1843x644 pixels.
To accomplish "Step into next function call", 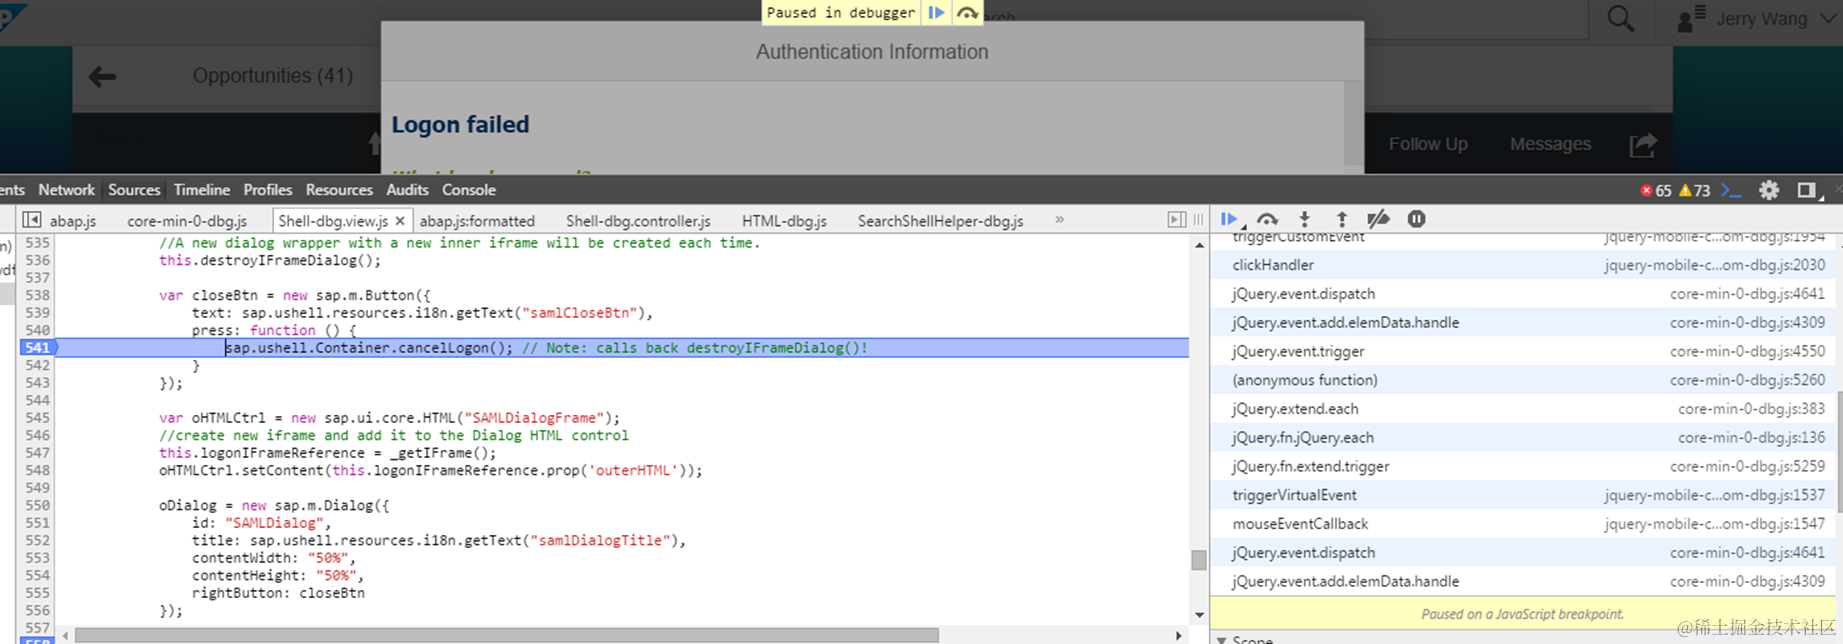I will click(1304, 219).
